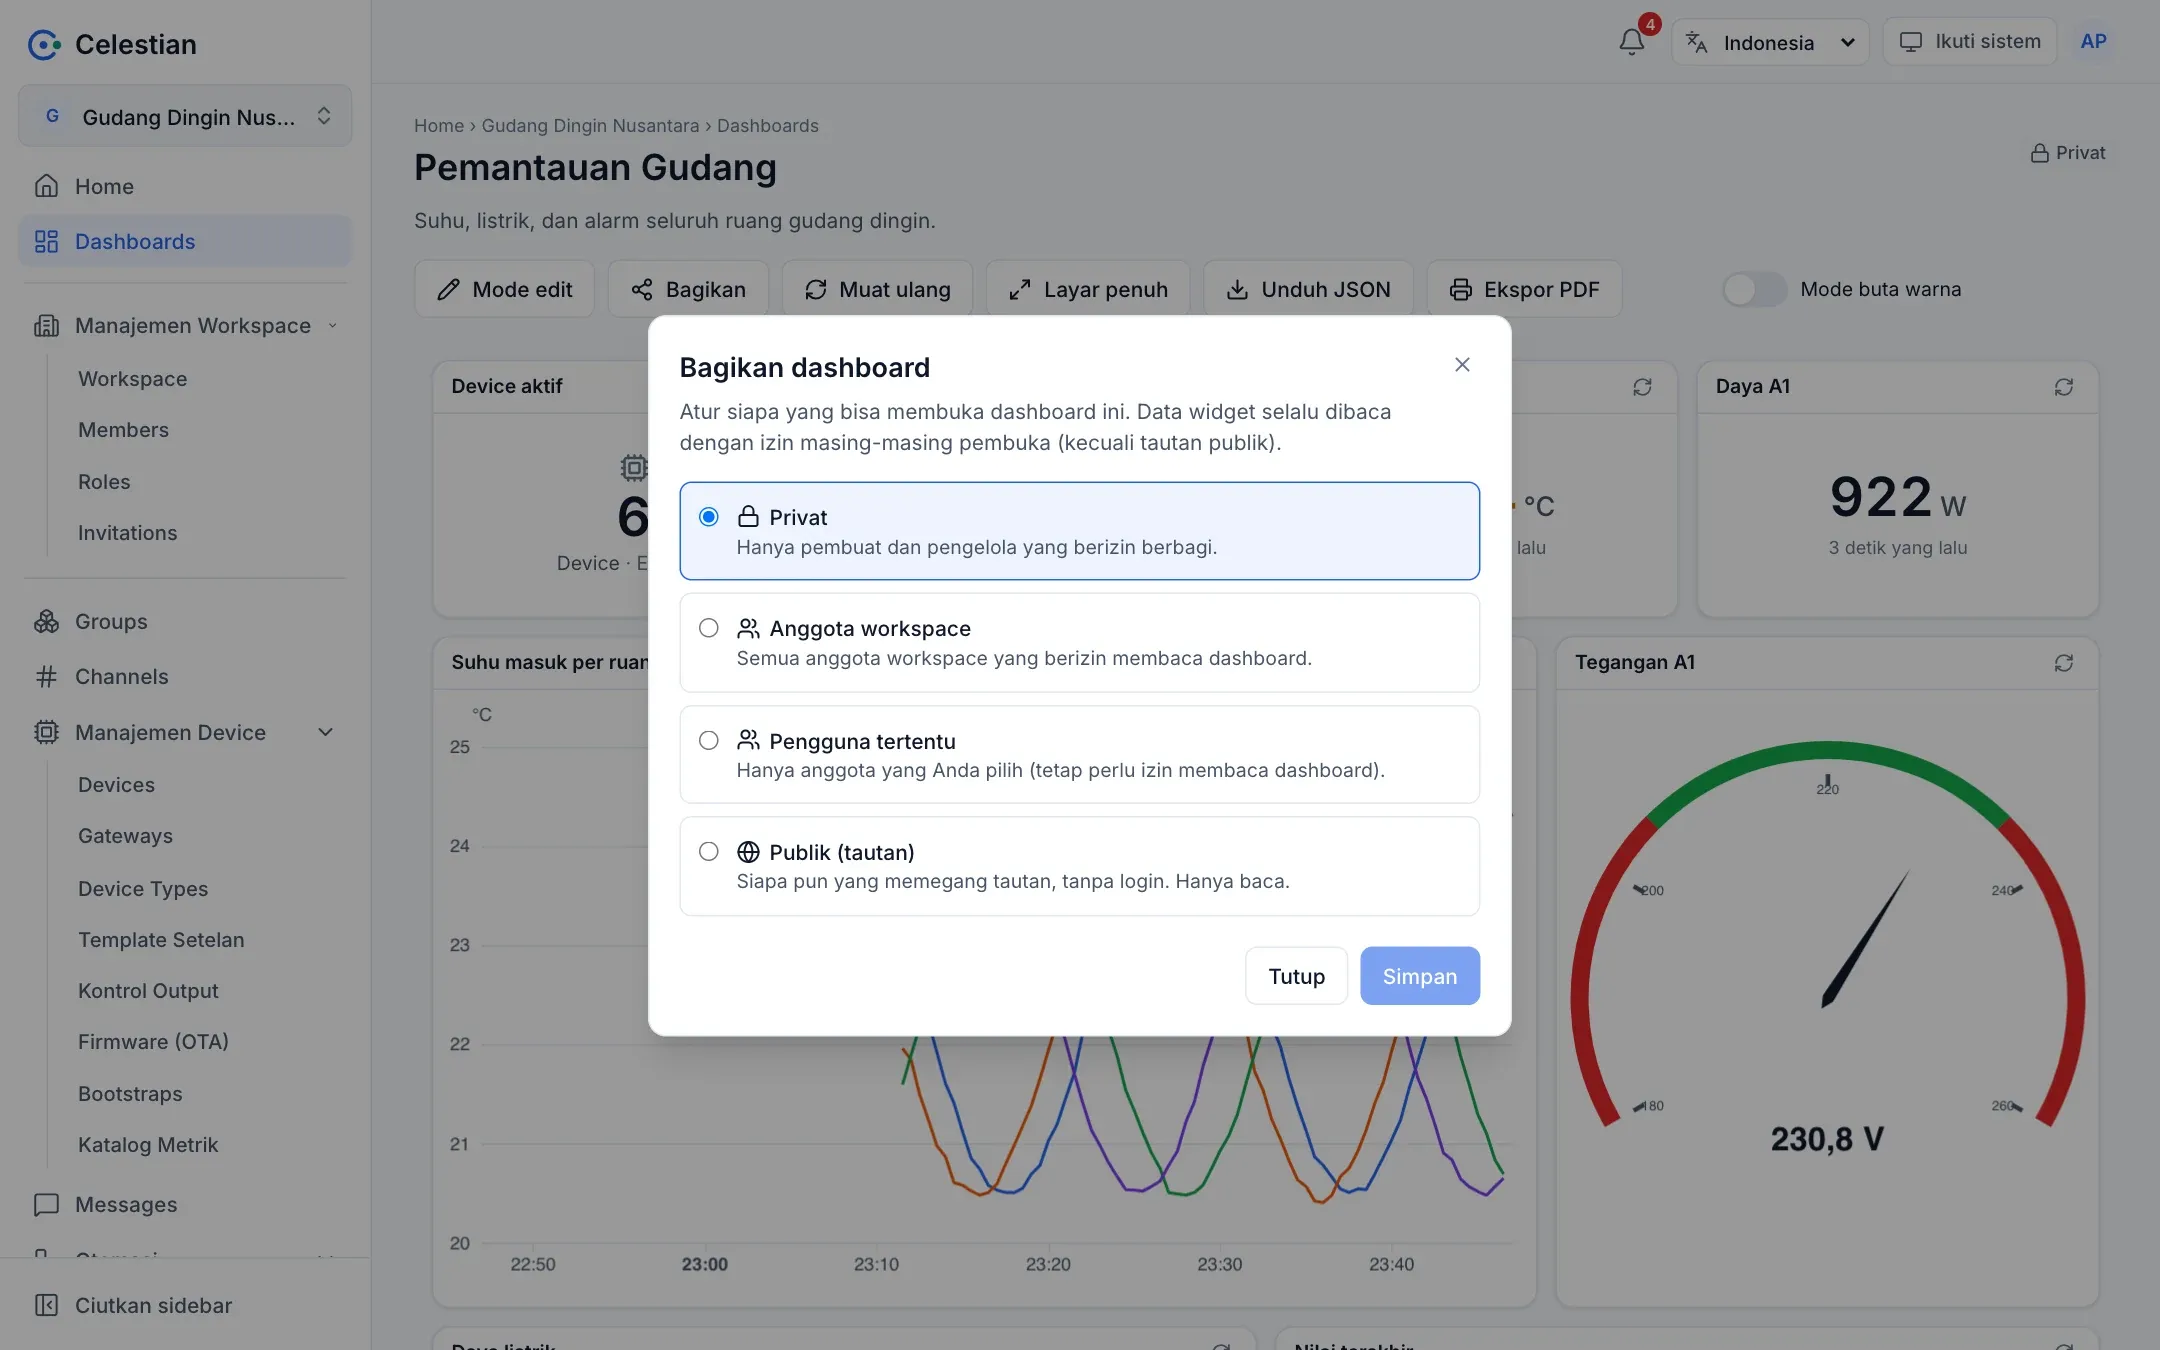Click the Layar penuh button
This screenshot has width=2160, height=1350.
(x=1088, y=289)
